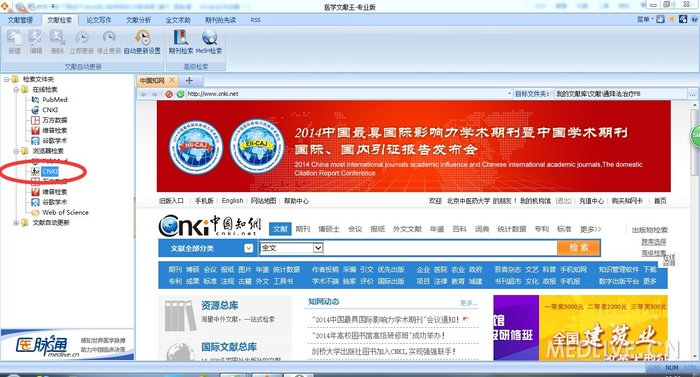Viewport: 700px width, 377px height.
Task: Click the red stop-loading icon beside address bar
Action: tap(169, 94)
